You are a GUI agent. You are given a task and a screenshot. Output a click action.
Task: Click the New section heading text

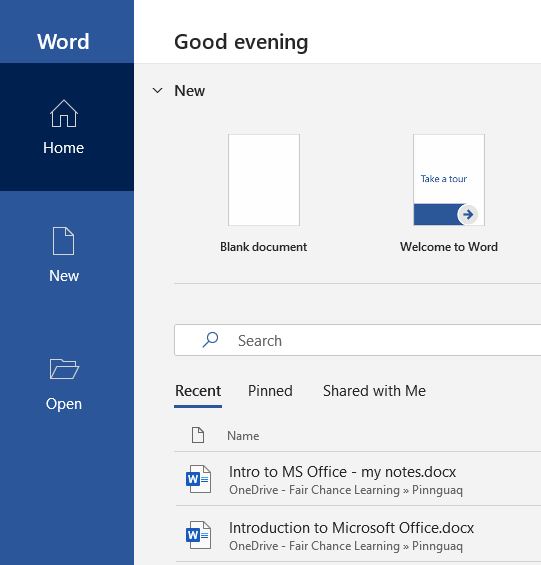click(x=190, y=90)
